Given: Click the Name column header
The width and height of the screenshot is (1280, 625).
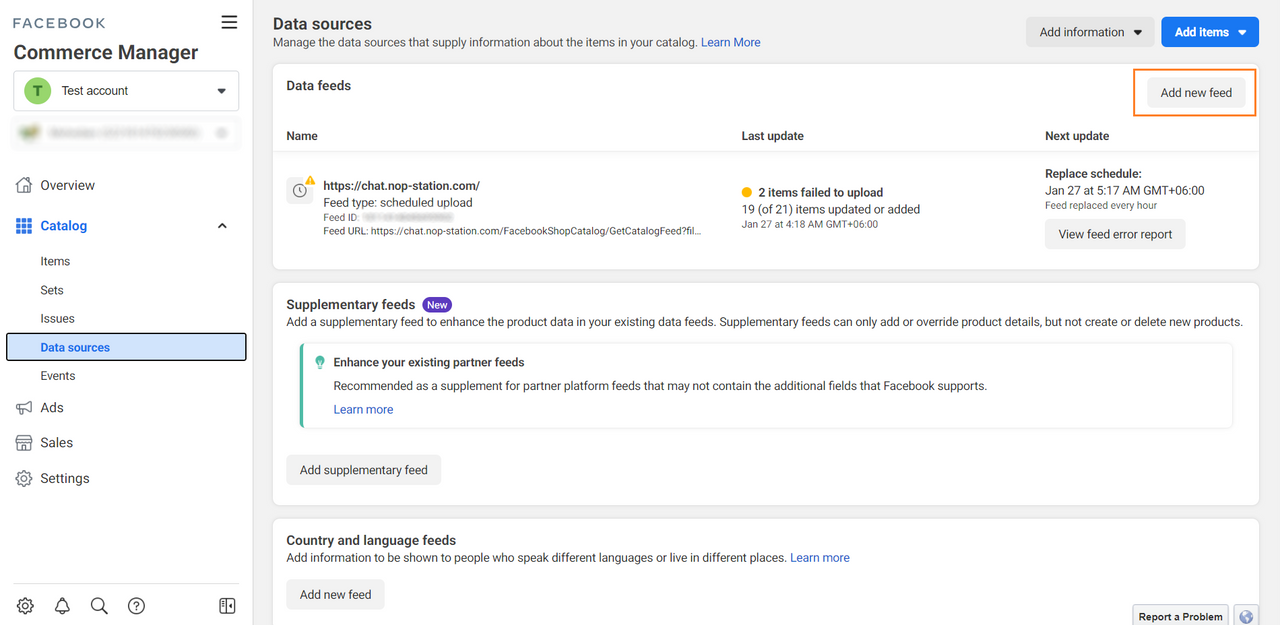Looking at the screenshot, I should pyautogui.click(x=302, y=136).
